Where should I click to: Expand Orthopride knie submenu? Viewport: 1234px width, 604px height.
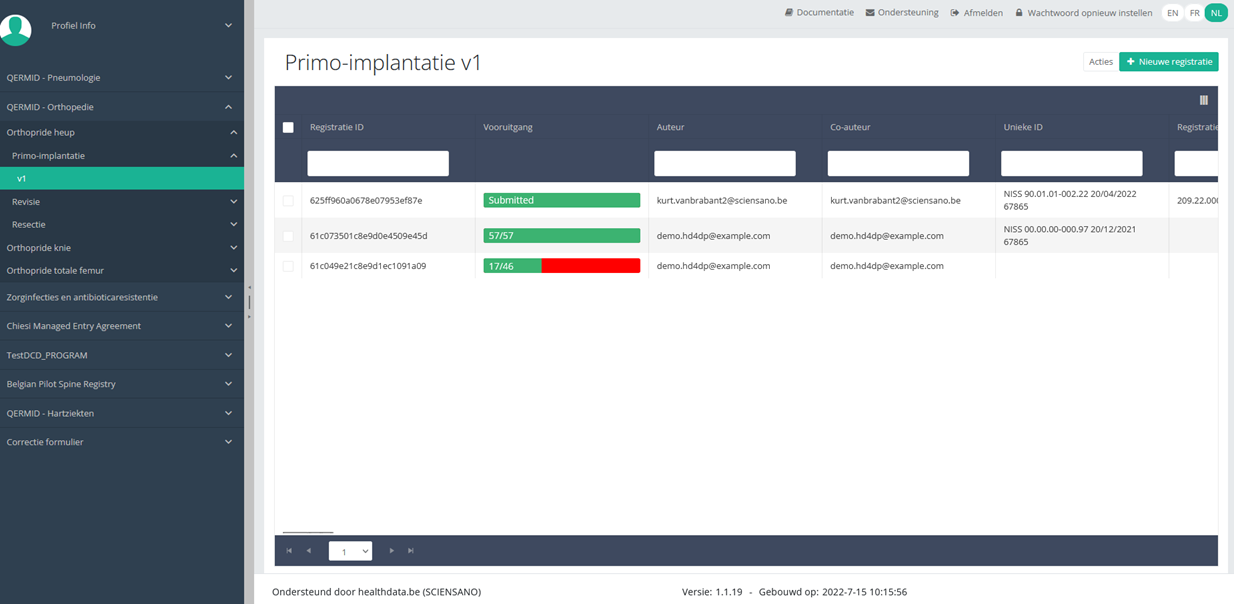pyautogui.click(x=120, y=248)
